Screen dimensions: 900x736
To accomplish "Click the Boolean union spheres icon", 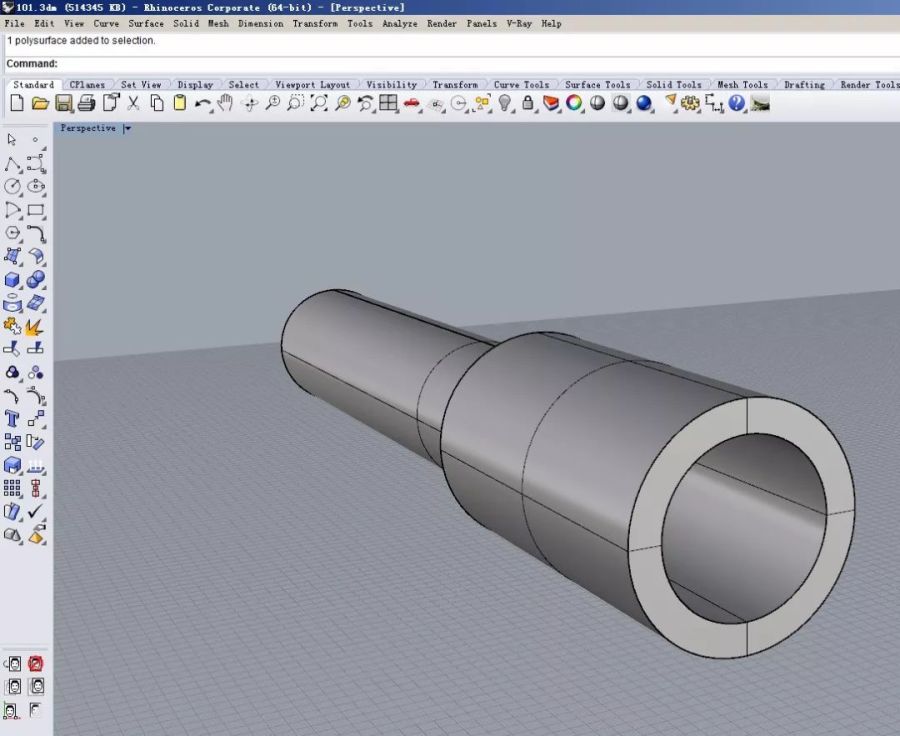I will click(x=35, y=280).
